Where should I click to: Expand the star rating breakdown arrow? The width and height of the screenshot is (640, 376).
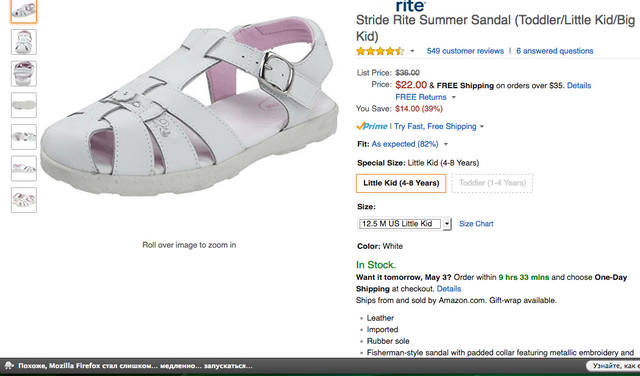(x=412, y=51)
